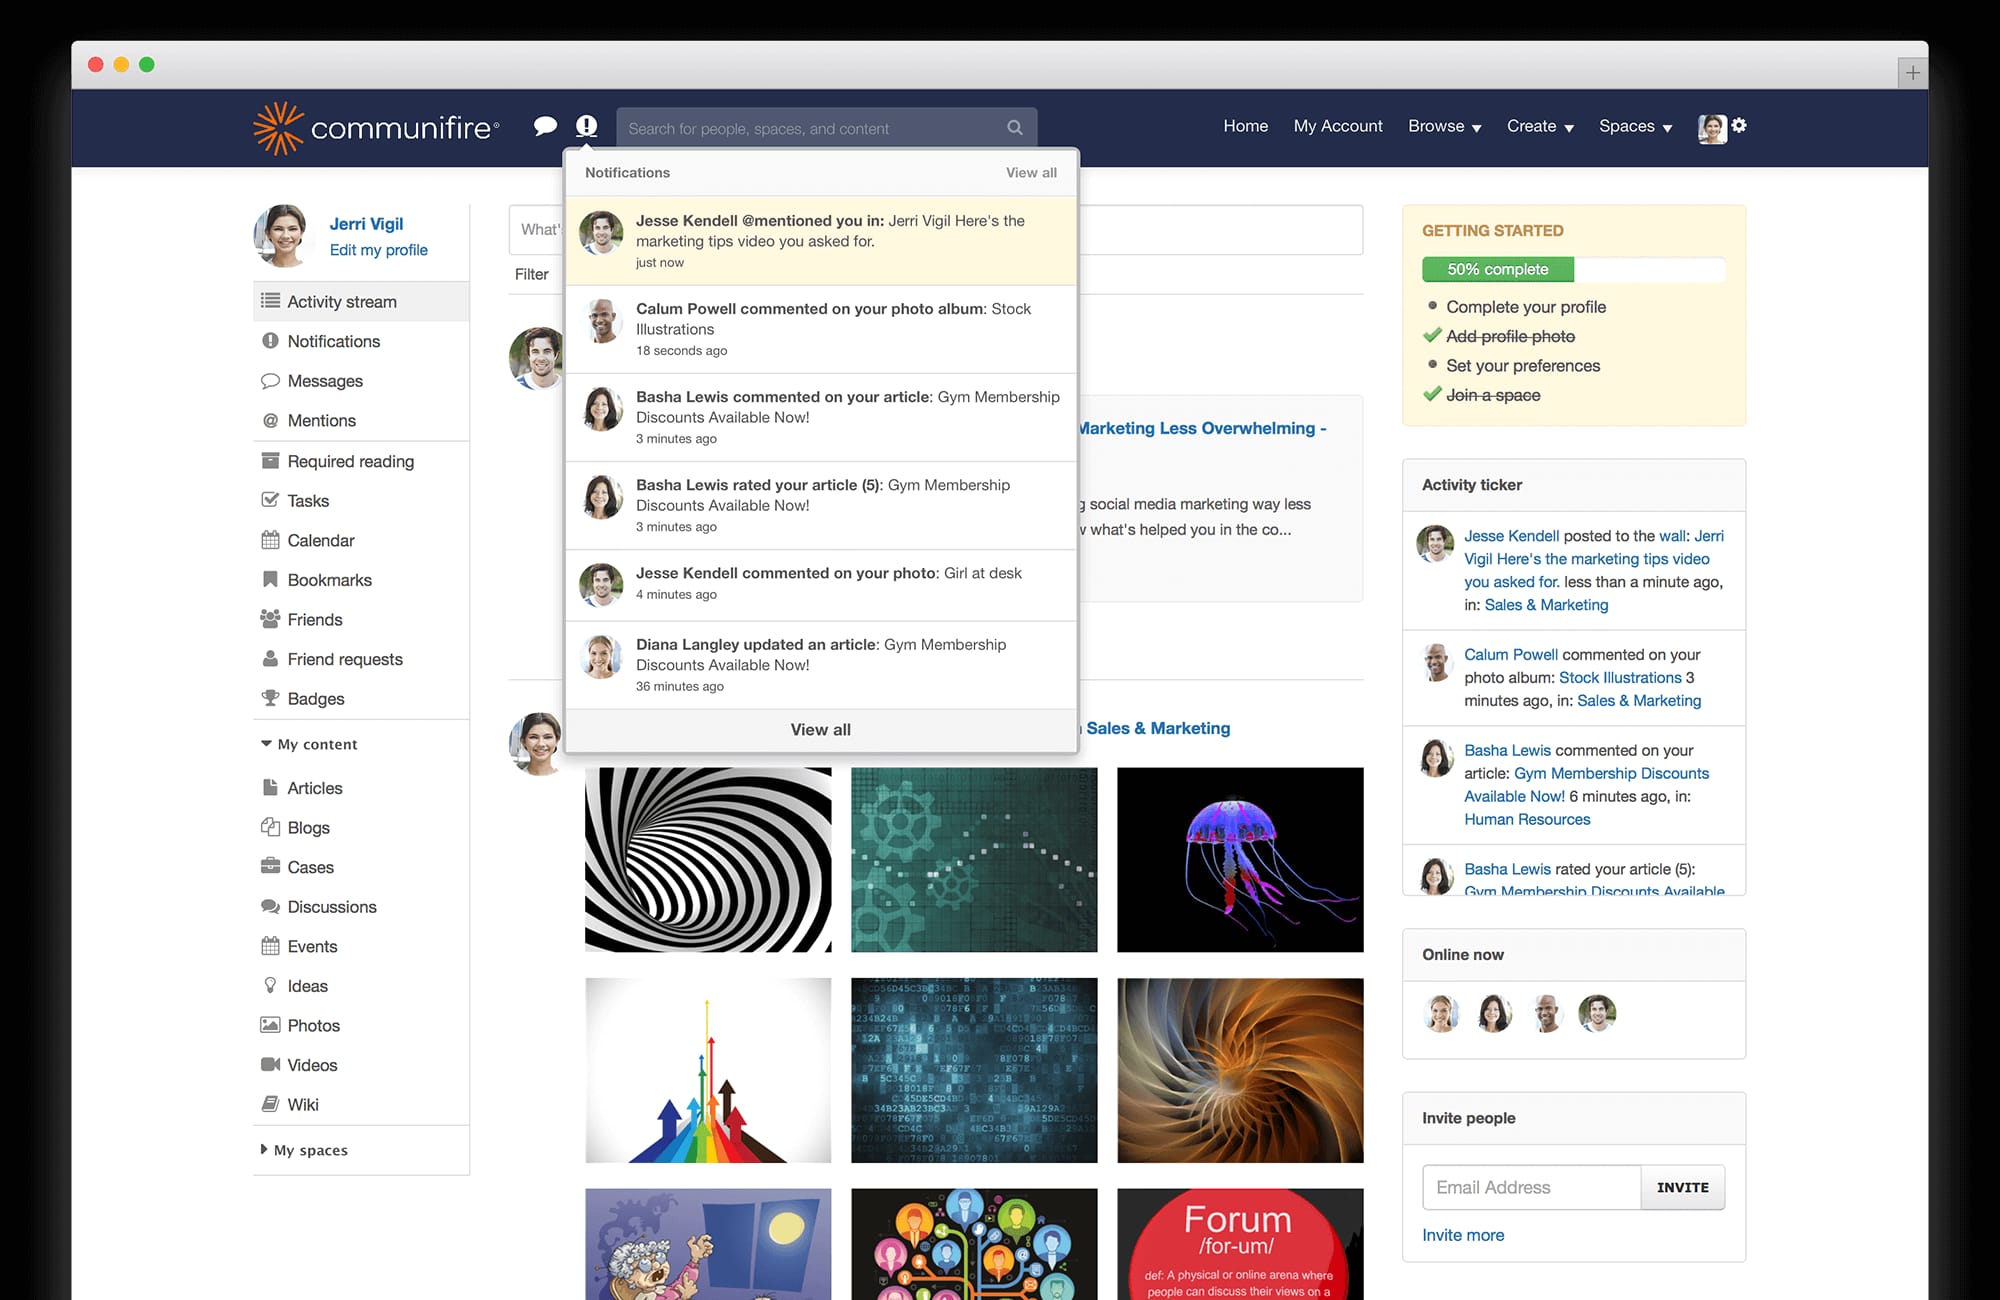The width and height of the screenshot is (2000, 1300).
Task: Open the black and white spiral photo thumbnail
Action: click(708, 860)
